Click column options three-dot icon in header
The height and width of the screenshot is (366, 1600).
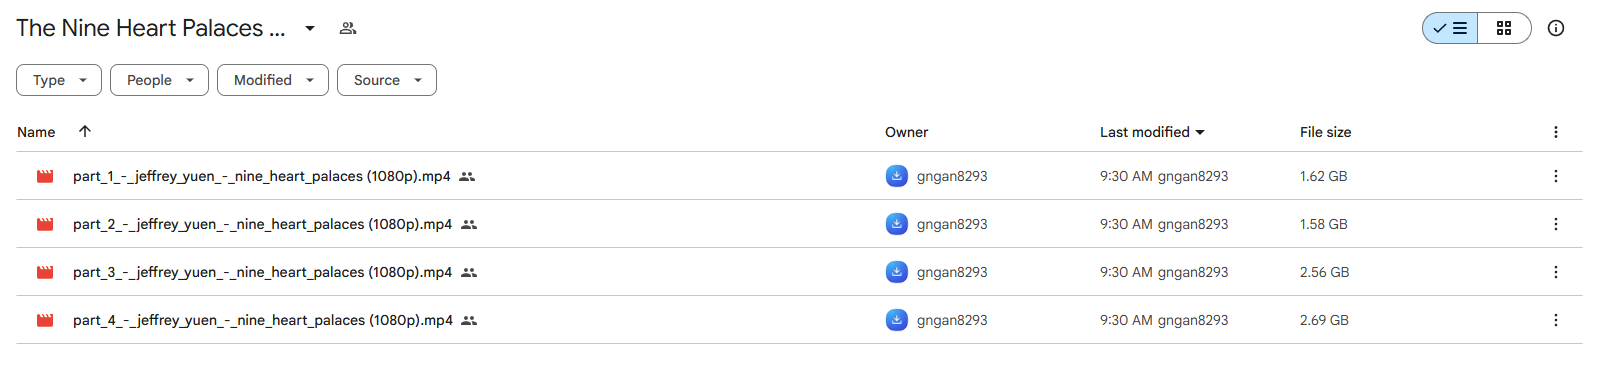[1555, 132]
